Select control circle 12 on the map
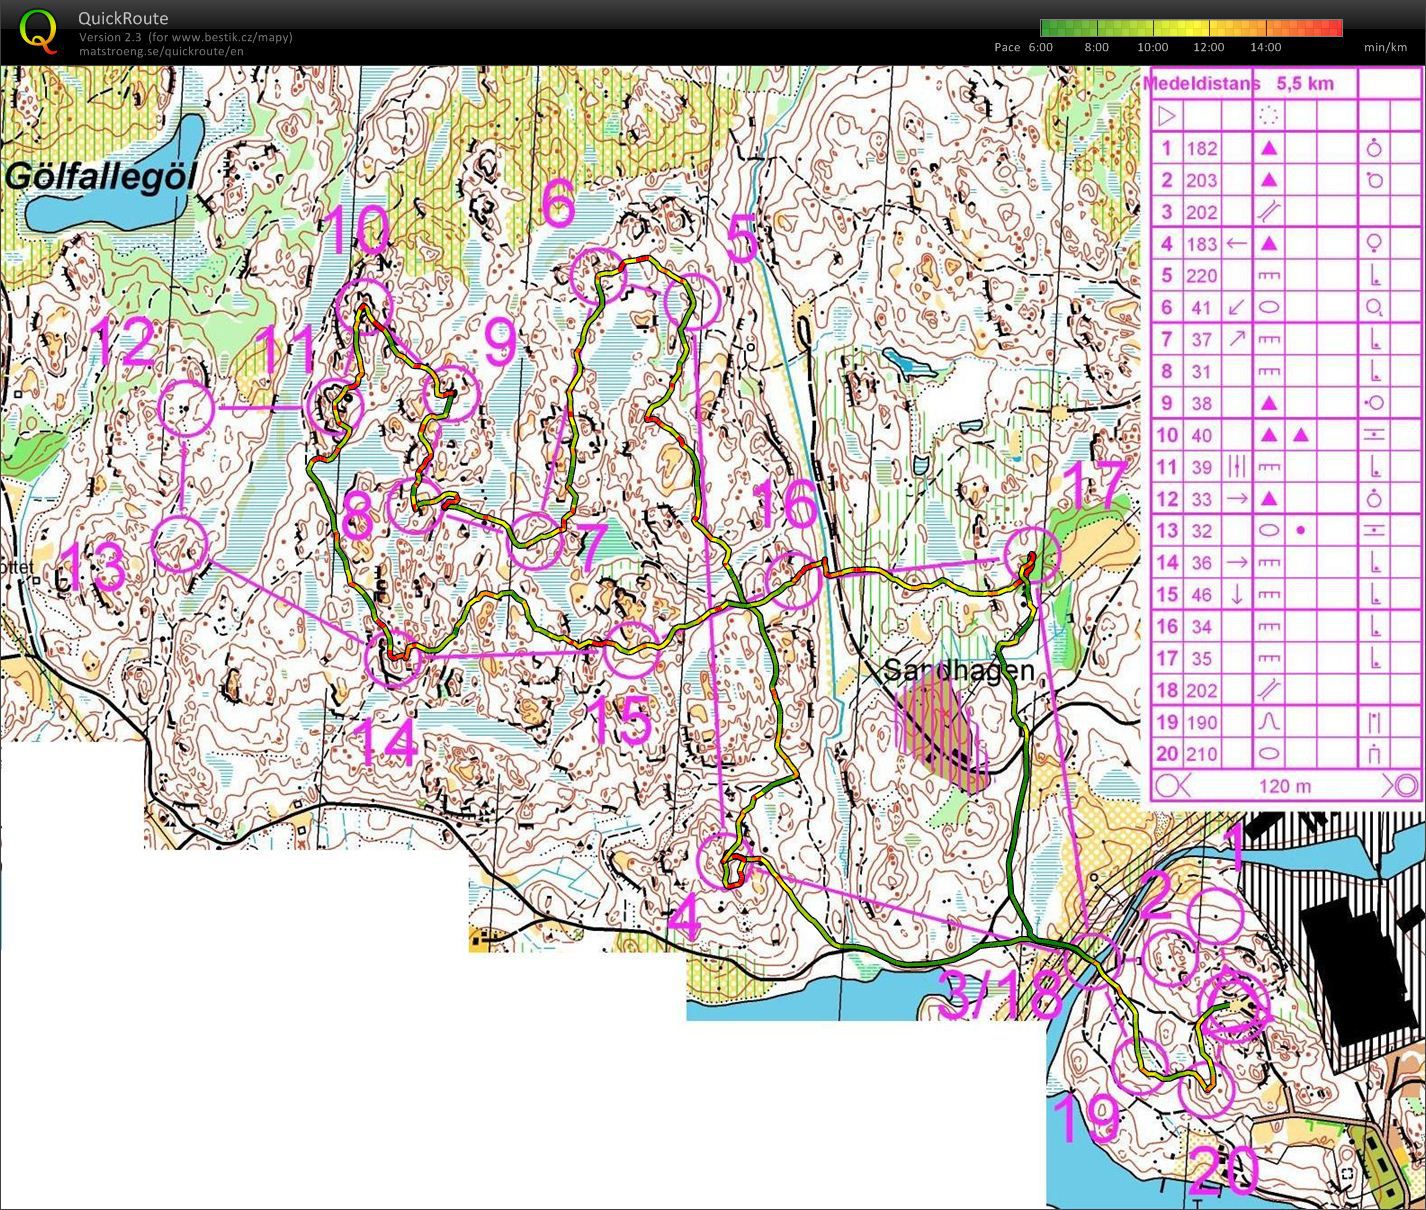The image size is (1426, 1210). tap(186, 408)
